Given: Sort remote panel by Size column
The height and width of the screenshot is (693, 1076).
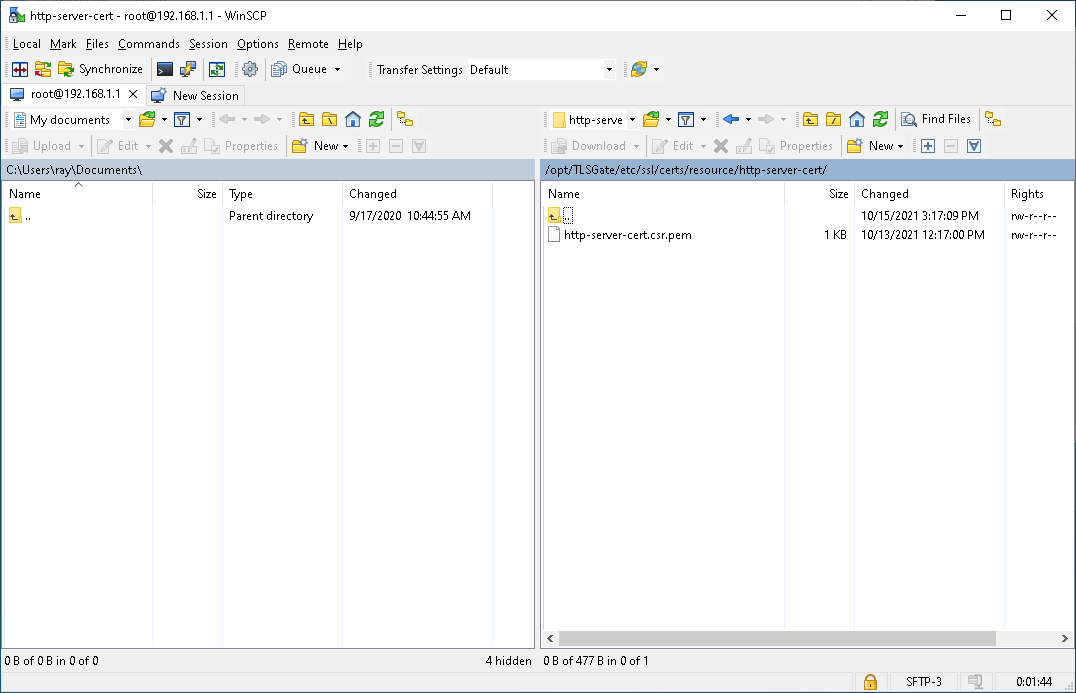Looking at the screenshot, I should click(x=819, y=193).
